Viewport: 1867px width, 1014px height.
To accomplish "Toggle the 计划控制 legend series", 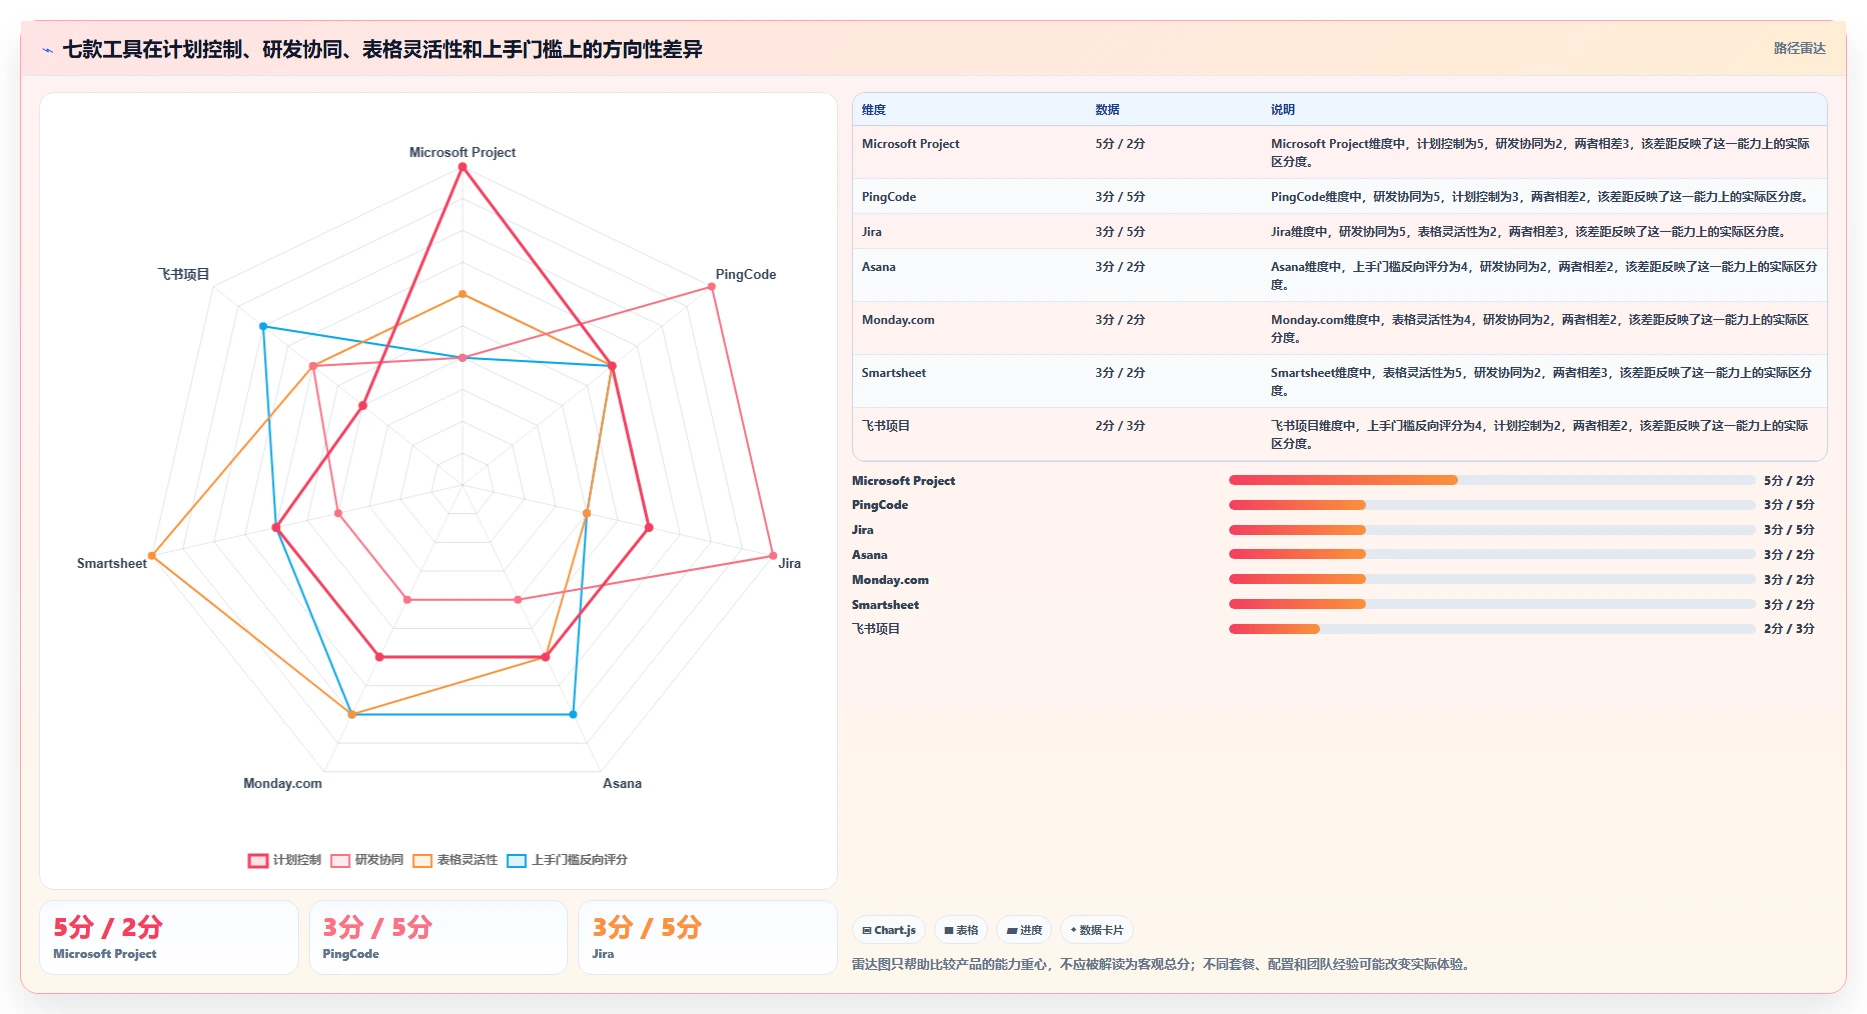I will pyautogui.click(x=285, y=860).
